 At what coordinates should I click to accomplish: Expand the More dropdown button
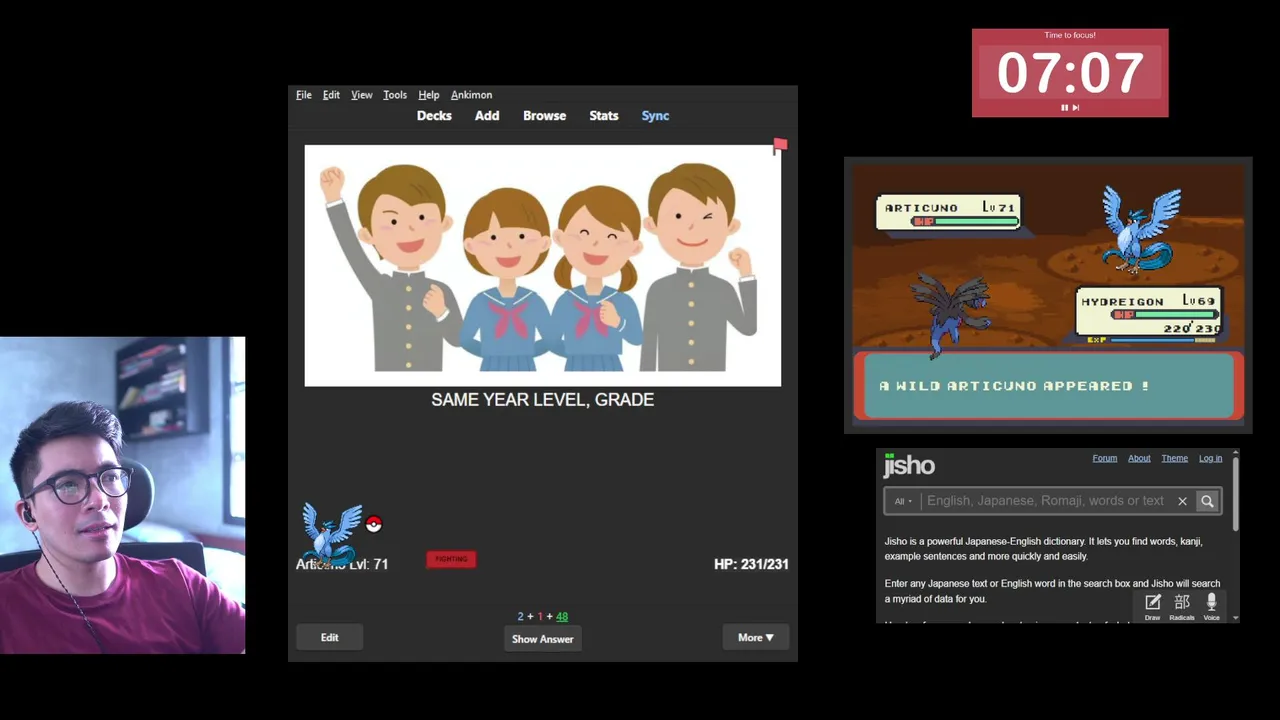(x=756, y=637)
